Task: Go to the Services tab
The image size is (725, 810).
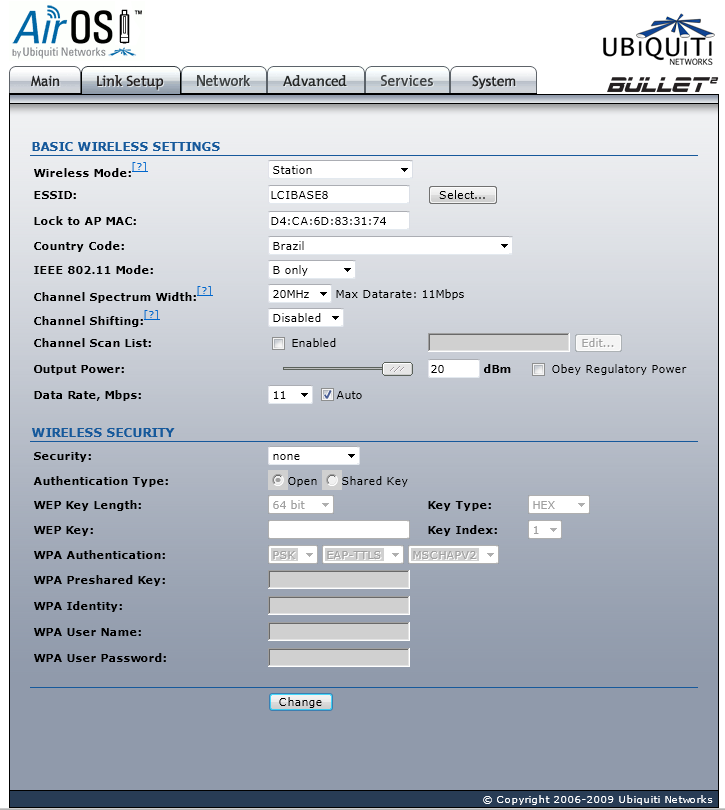Action: (407, 81)
